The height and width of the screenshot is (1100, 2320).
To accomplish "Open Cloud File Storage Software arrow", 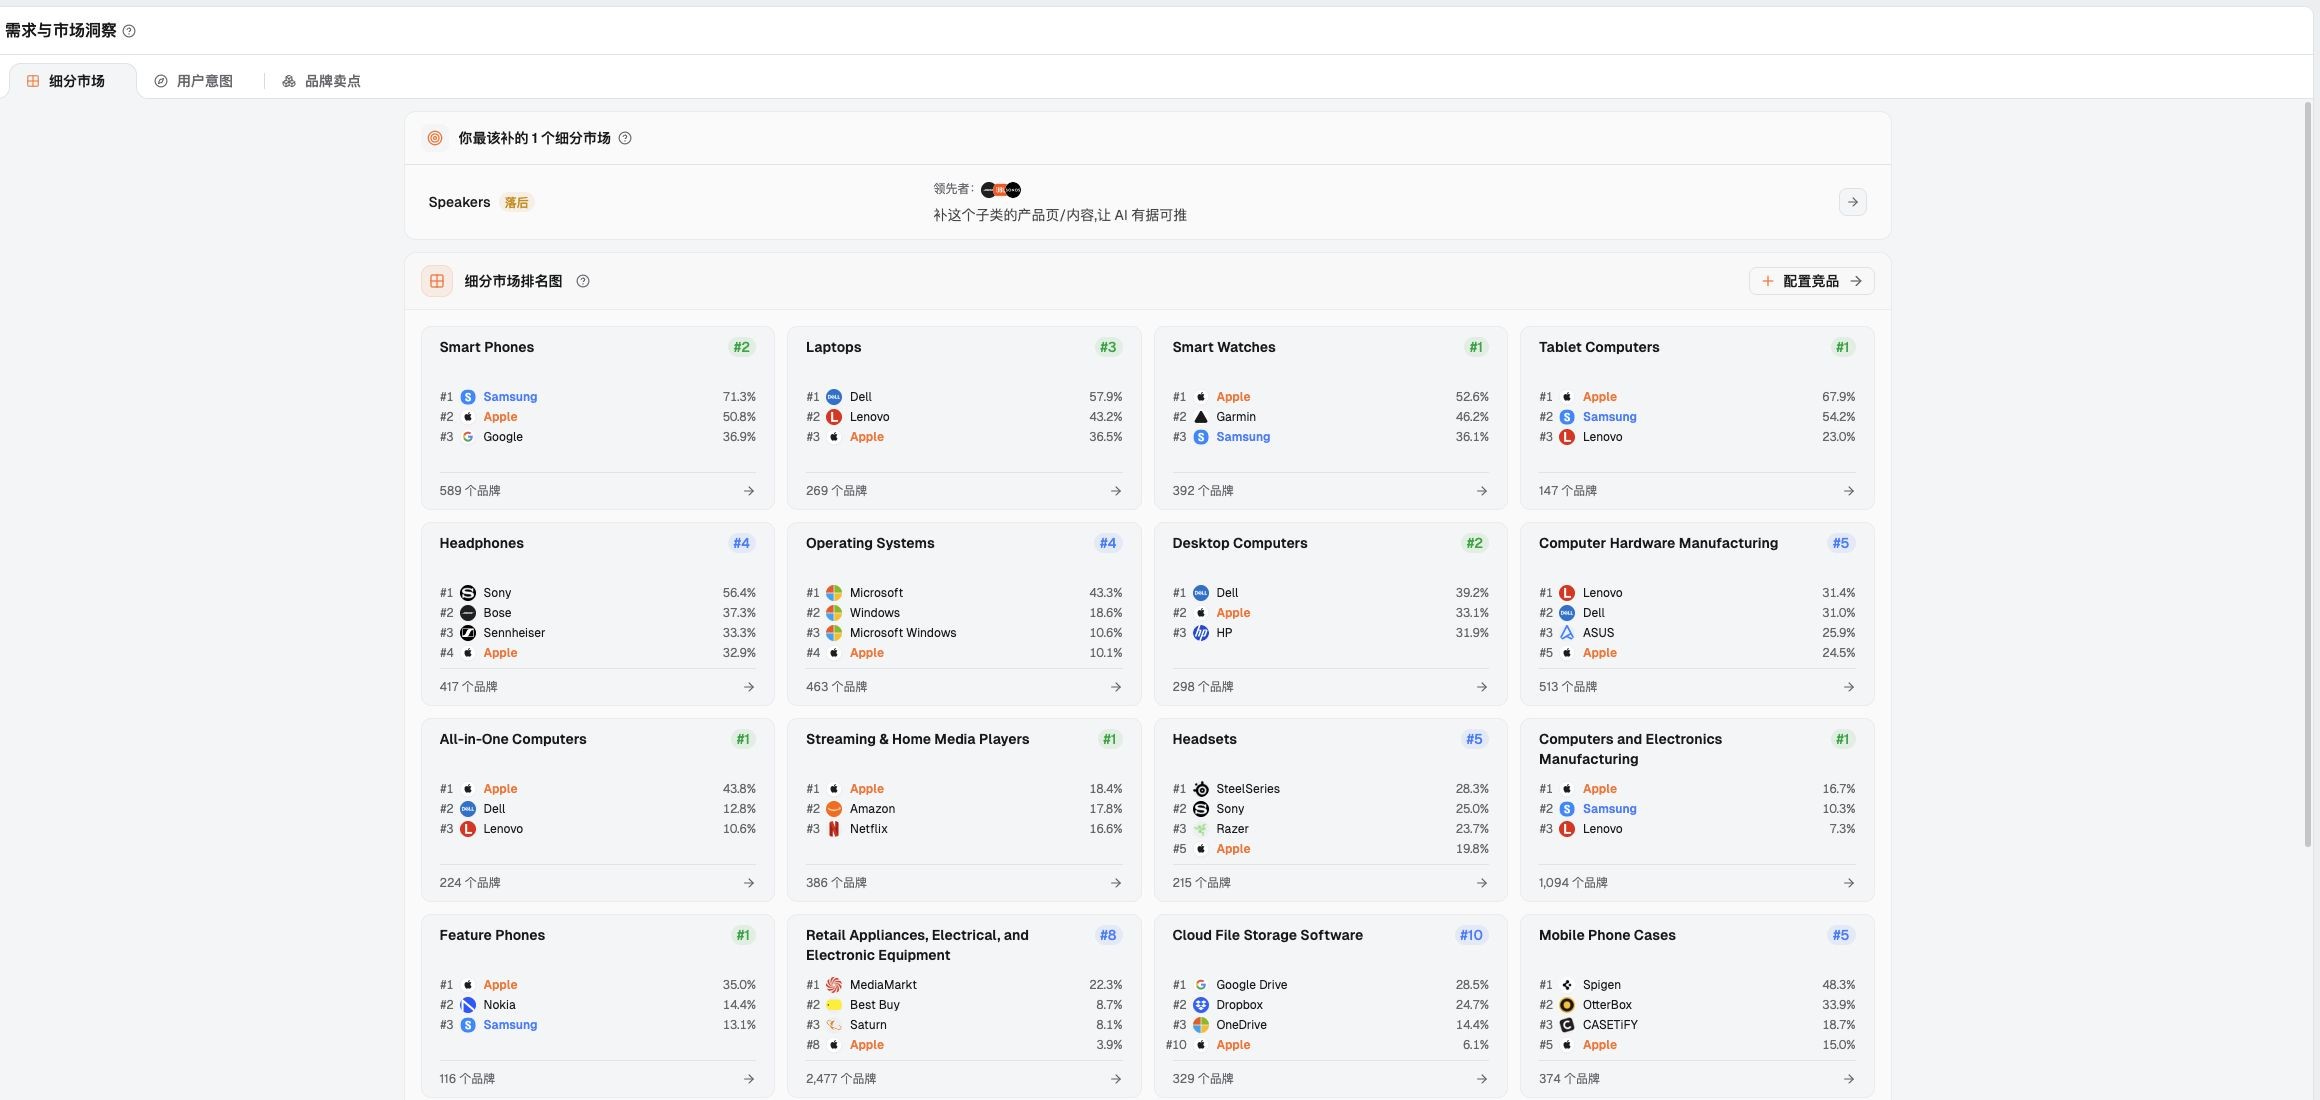I will pos(1482,1079).
